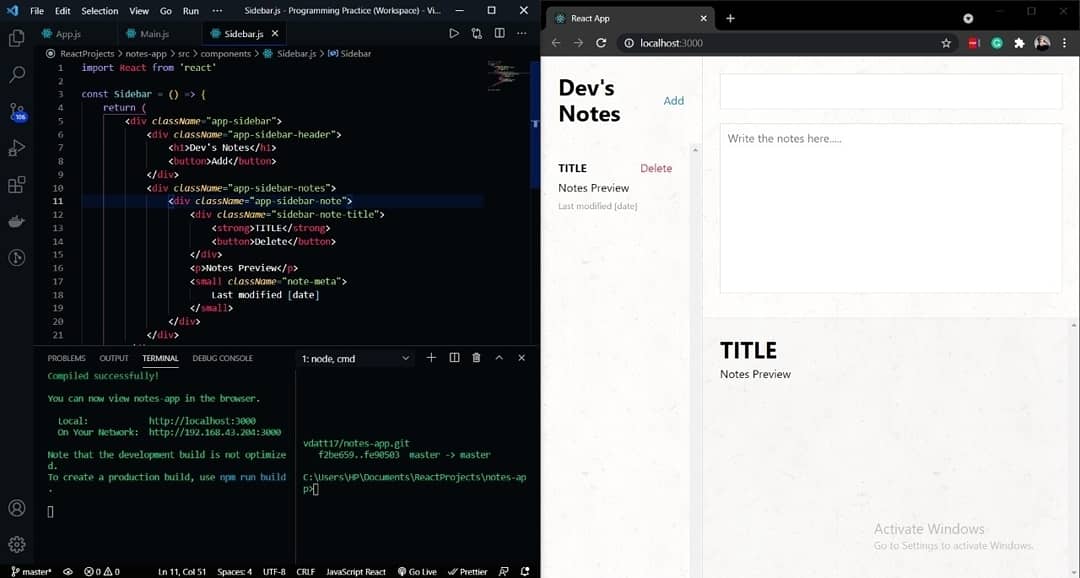Open changes compare icon in editor toolbar
Screen dimensions: 1080x578
point(477,33)
